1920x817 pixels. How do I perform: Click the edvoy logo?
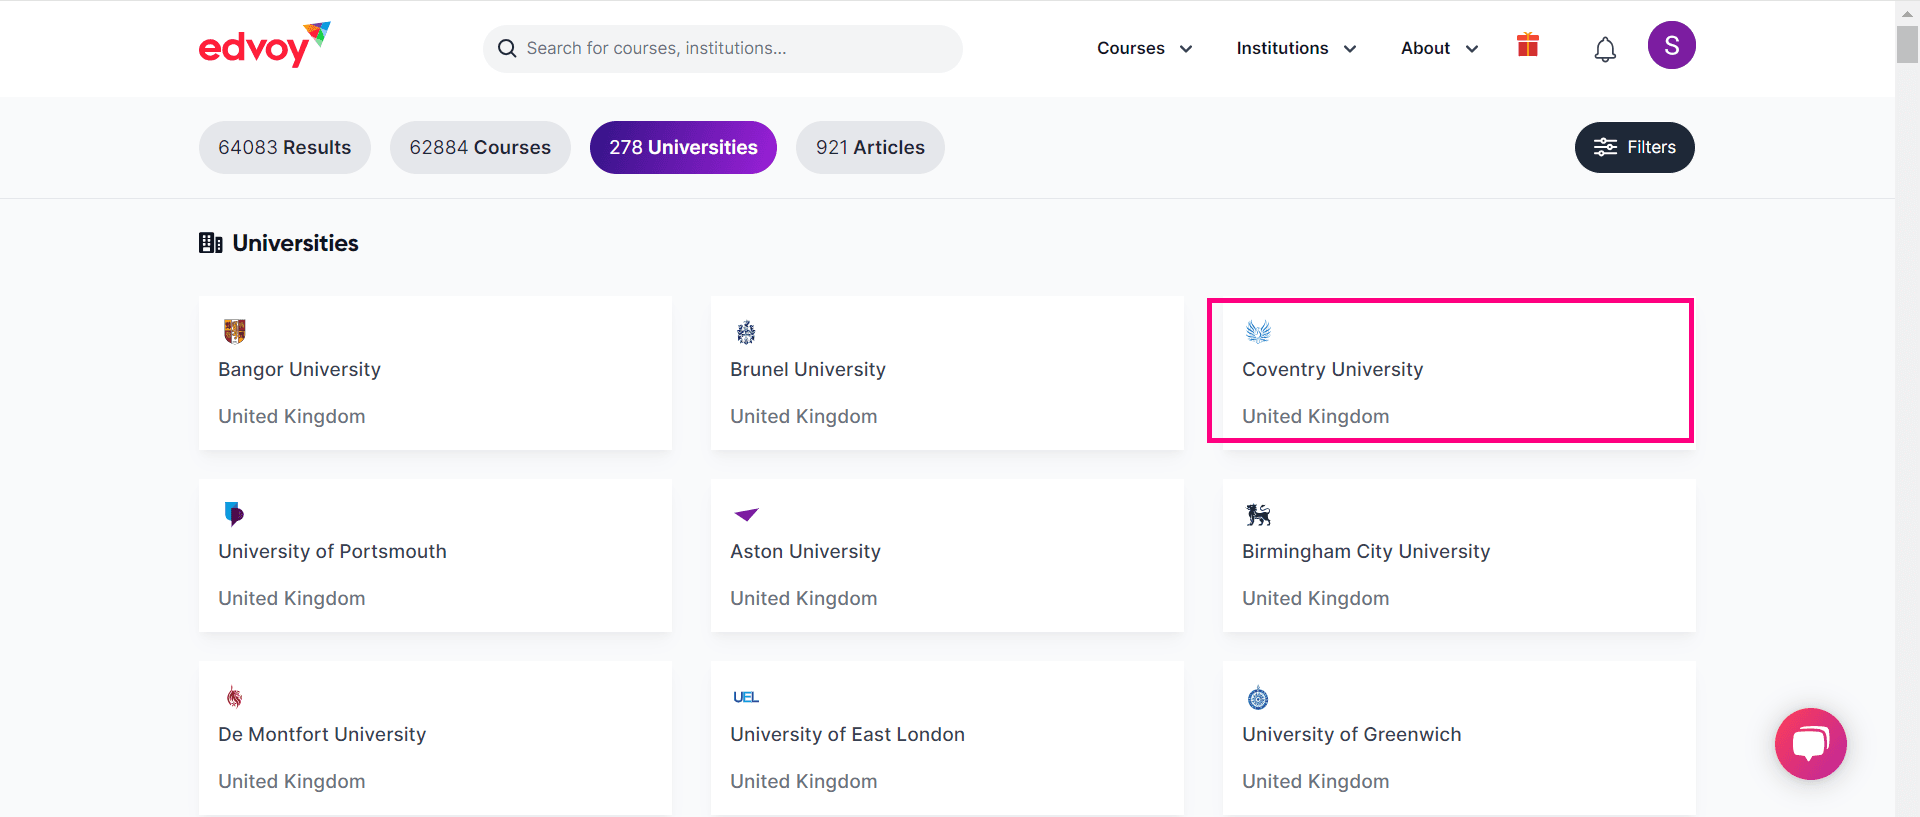tap(264, 45)
